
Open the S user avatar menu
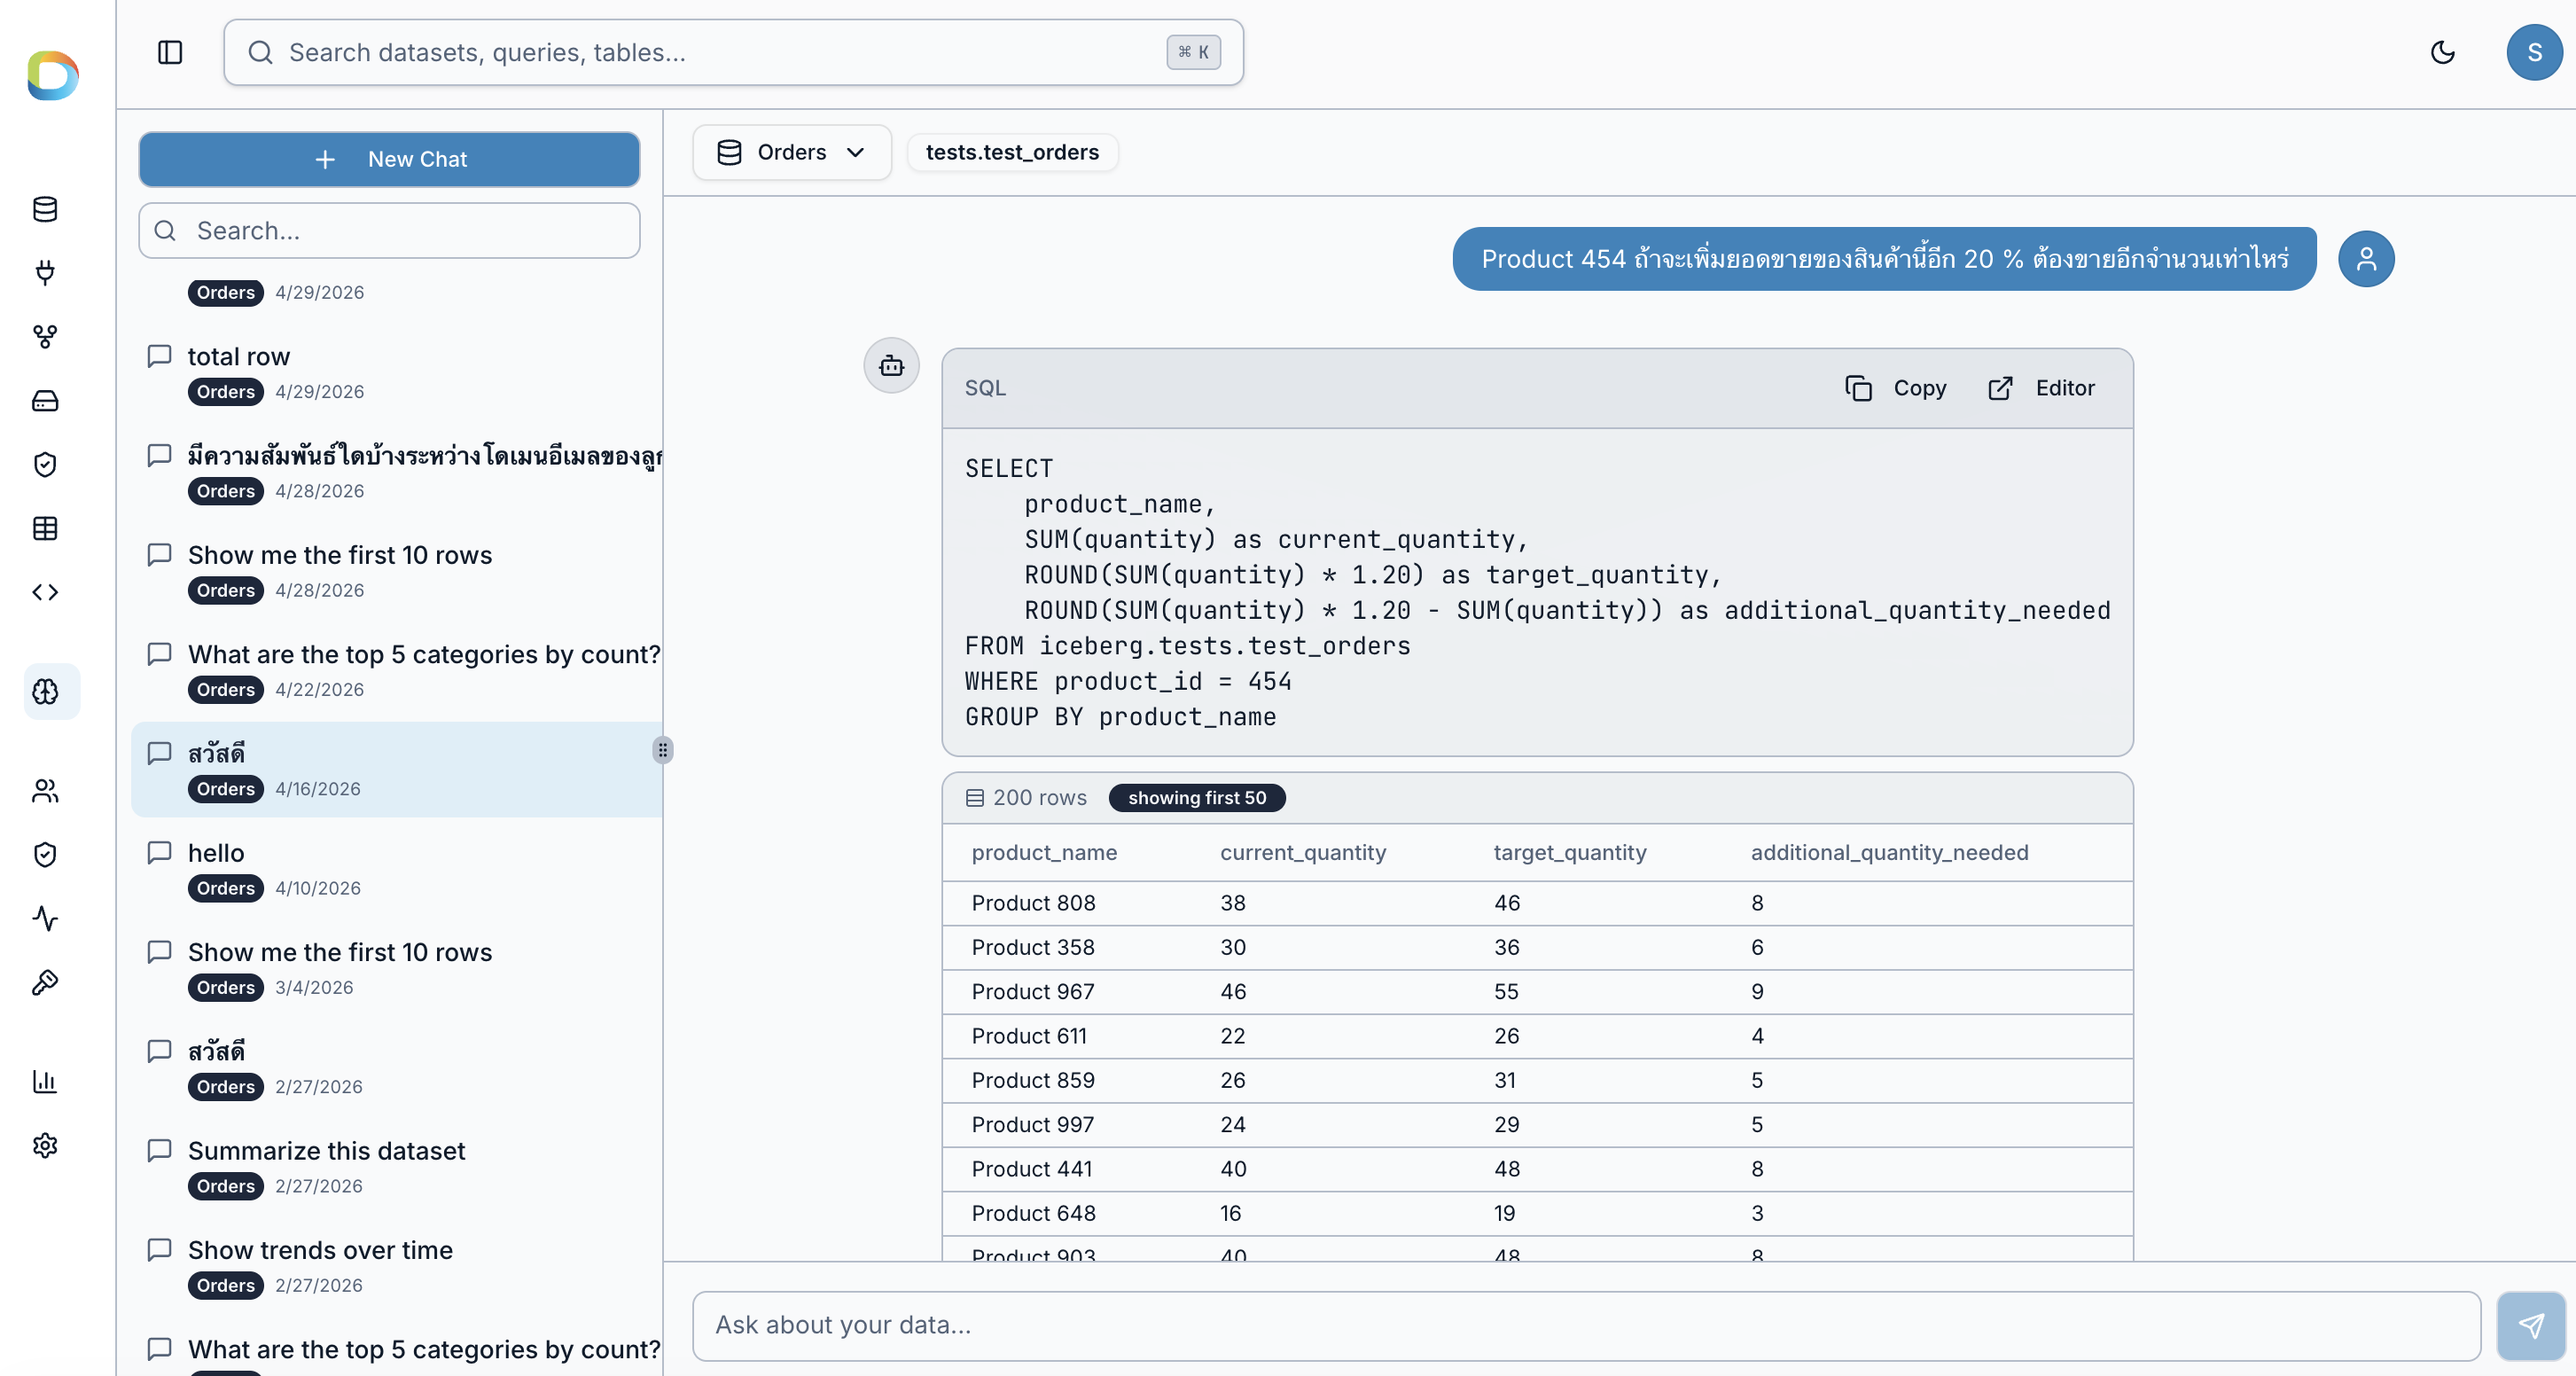pyautogui.click(x=2534, y=52)
